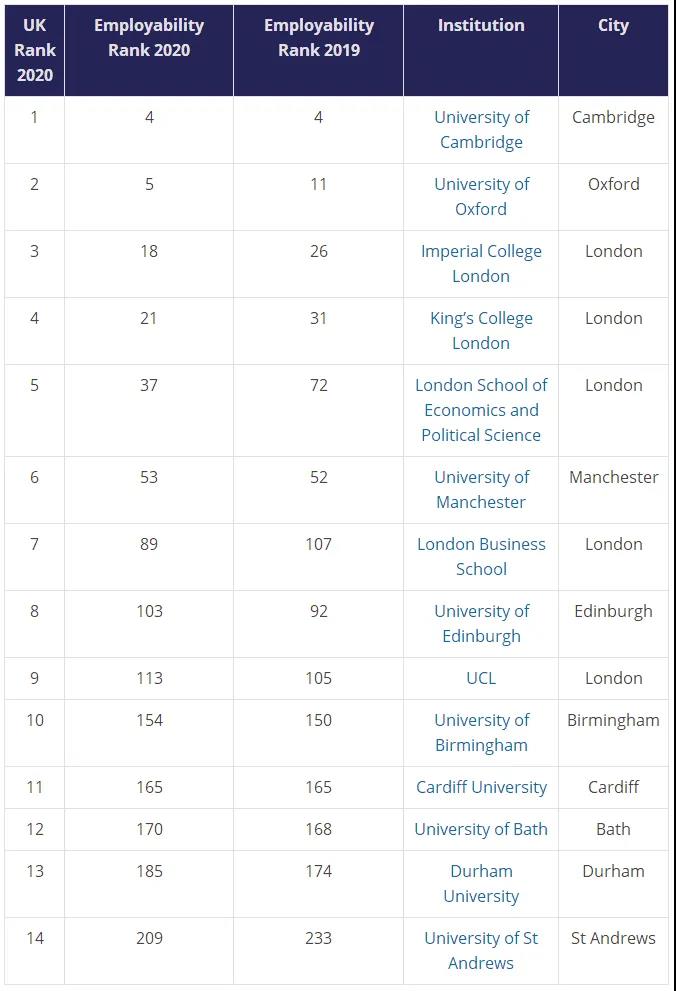Image resolution: width=676 pixels, height=991 pixels.
Task: Open the Cardiff University link
Action: point(481,787)
